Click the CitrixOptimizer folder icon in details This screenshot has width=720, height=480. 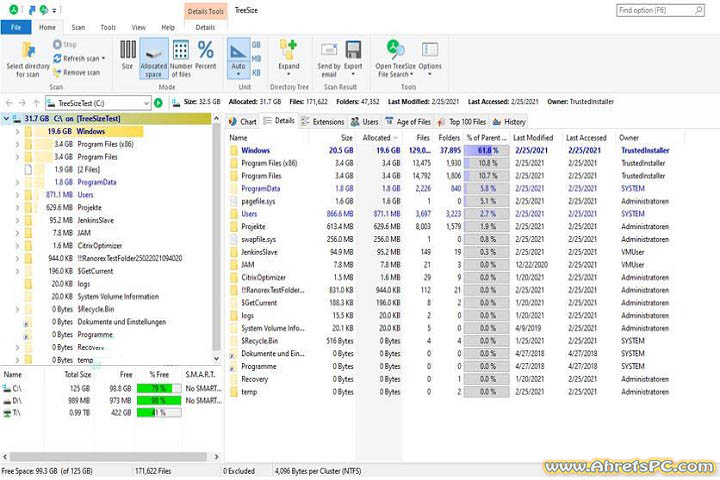[x=234, y=277]
